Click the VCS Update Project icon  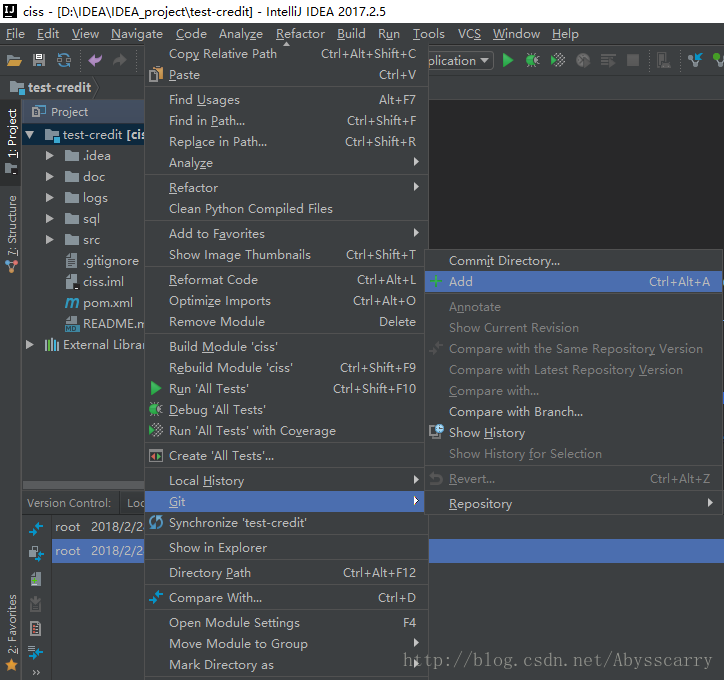click(695, 60)
